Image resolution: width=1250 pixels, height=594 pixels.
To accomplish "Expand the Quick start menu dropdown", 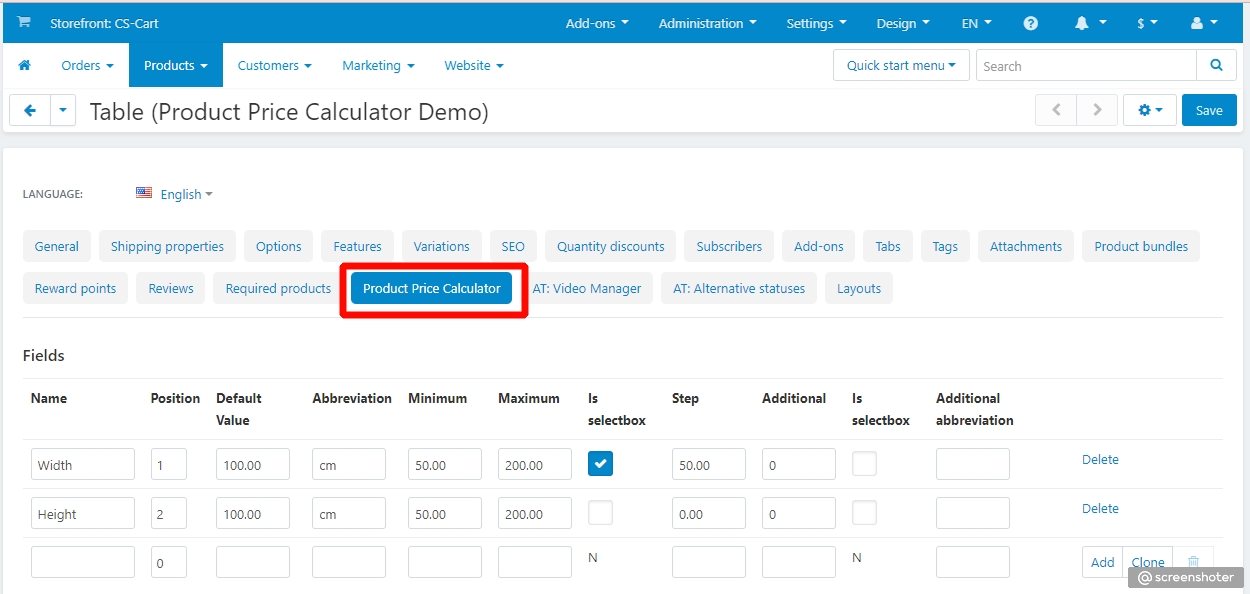I will (x=900, y=66).
